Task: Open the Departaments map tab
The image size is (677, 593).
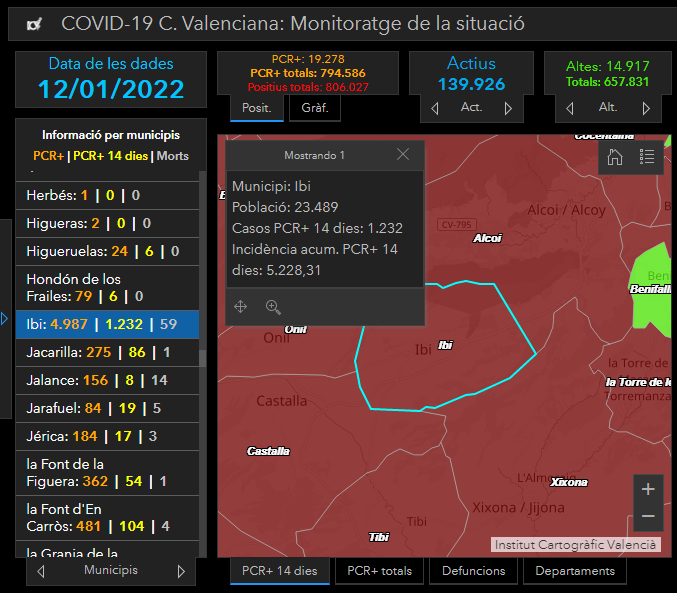Action: 575,571
